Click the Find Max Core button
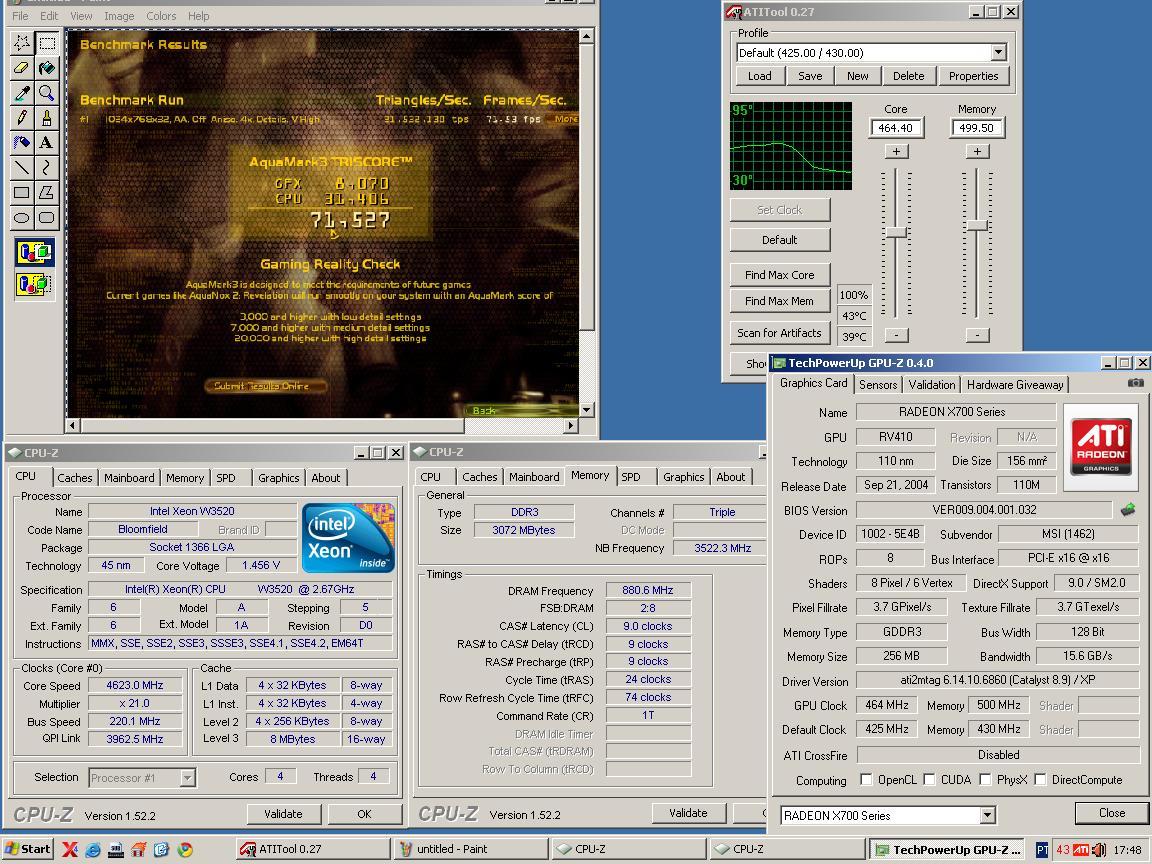Image resolution: width=1152 pixels, height=864 pixels. [780, 275]
